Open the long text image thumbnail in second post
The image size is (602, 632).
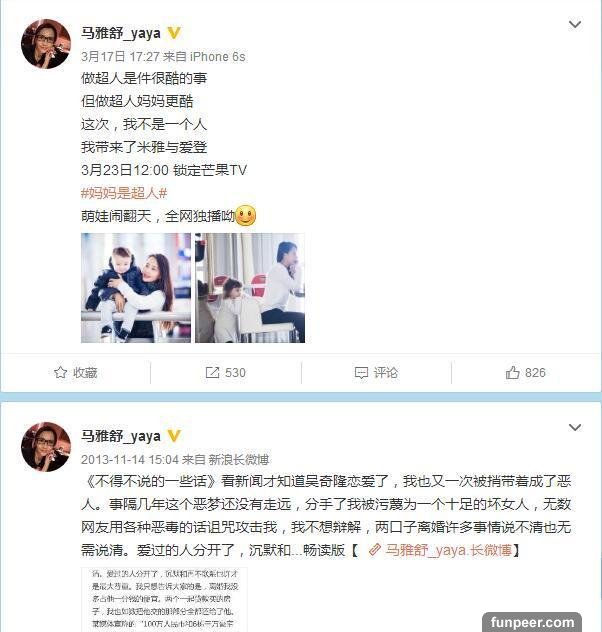coord(164,600)
